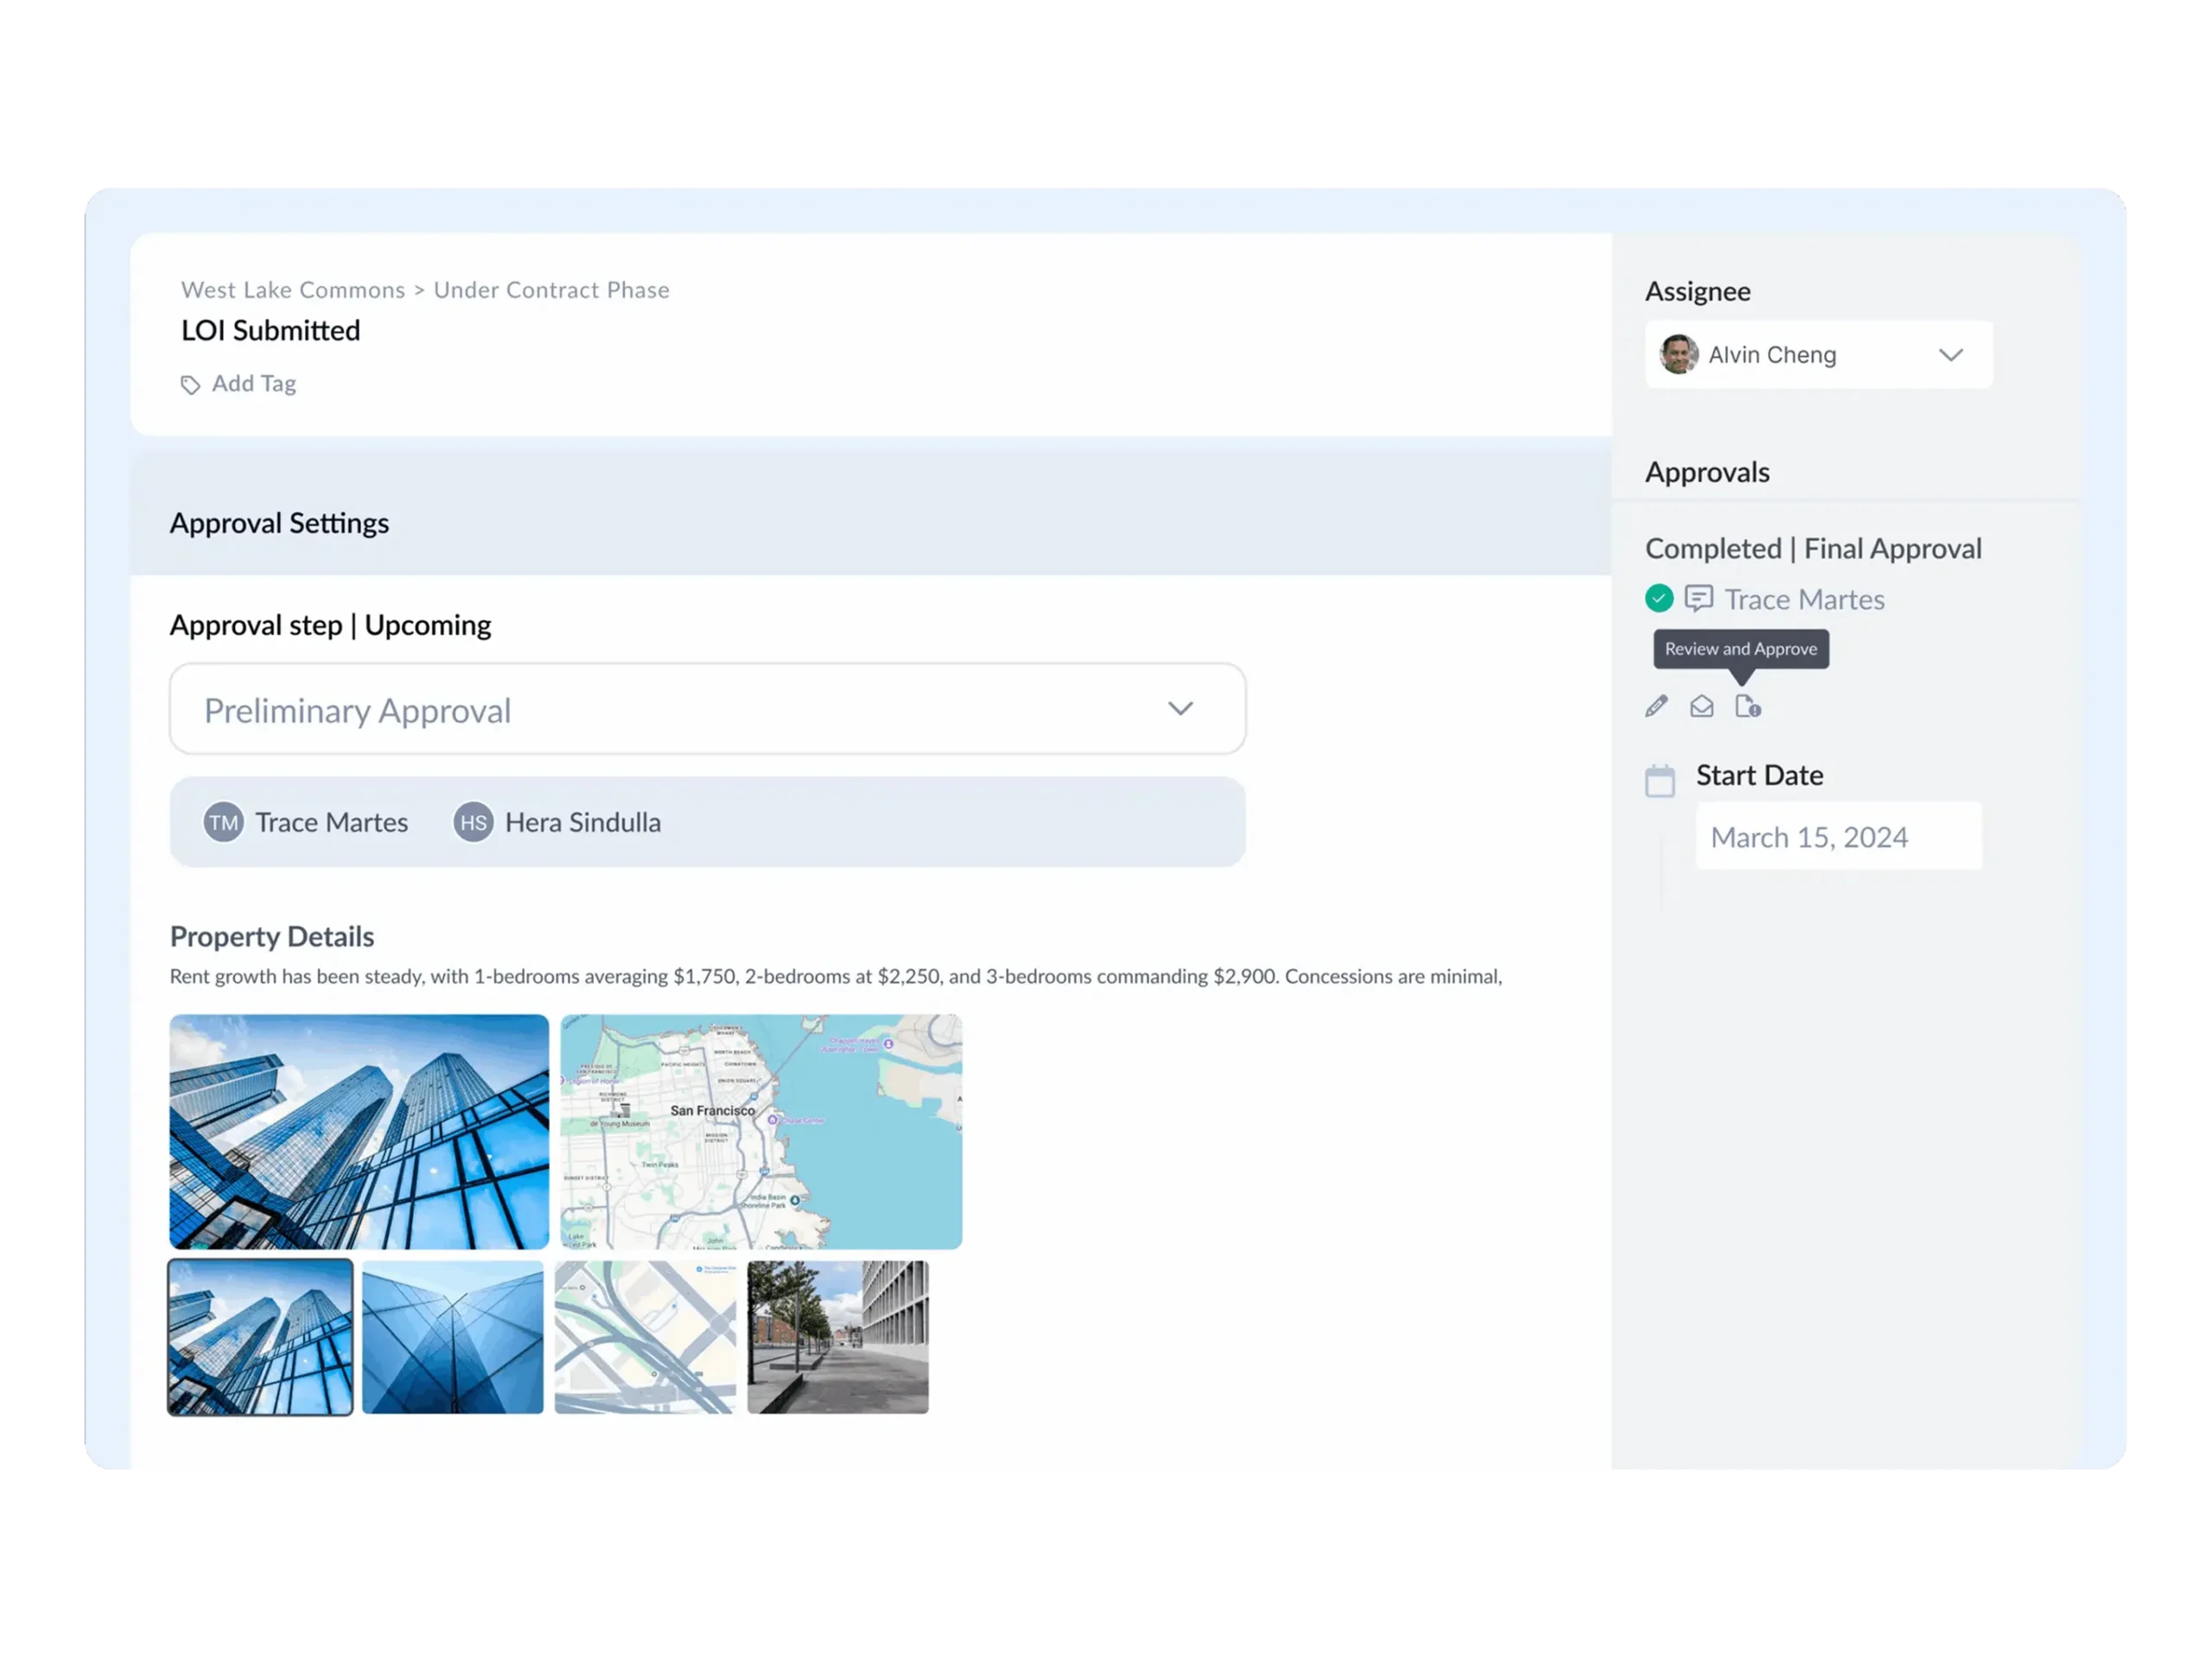Click the rent growth description text

pyautogui.click(x=835, y=976)
